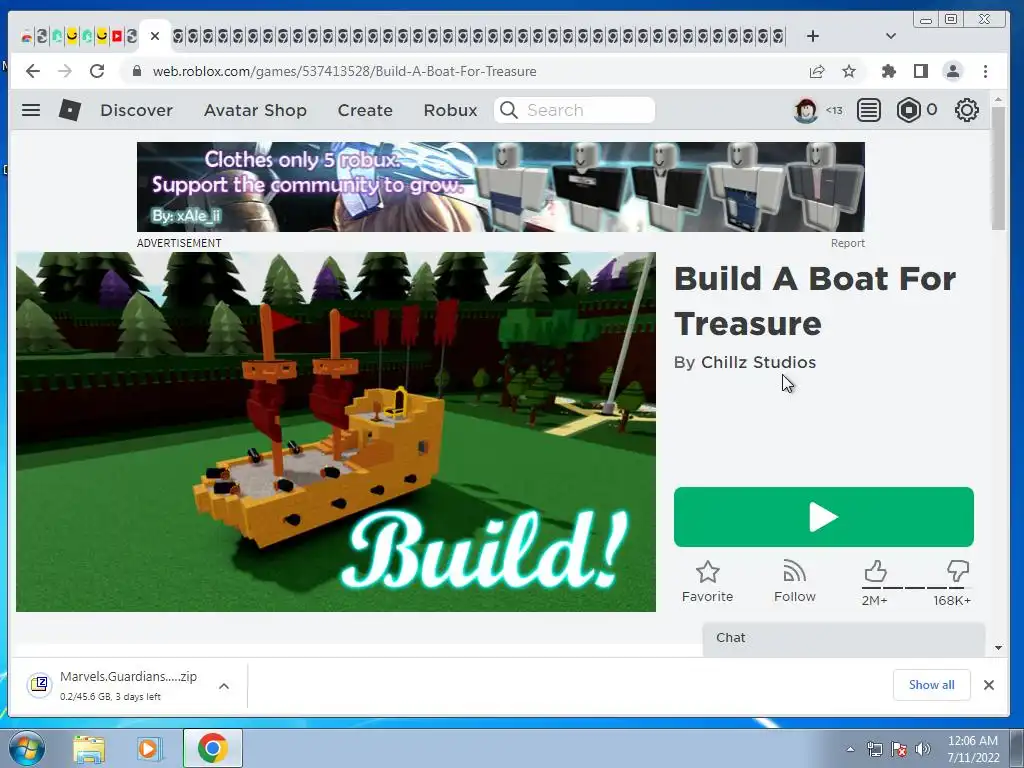The width and height of the screenshot is (1024, 768).
Task: Open Roblox settings gear icon
Action: pyautogui.click(x=967, y=110)
